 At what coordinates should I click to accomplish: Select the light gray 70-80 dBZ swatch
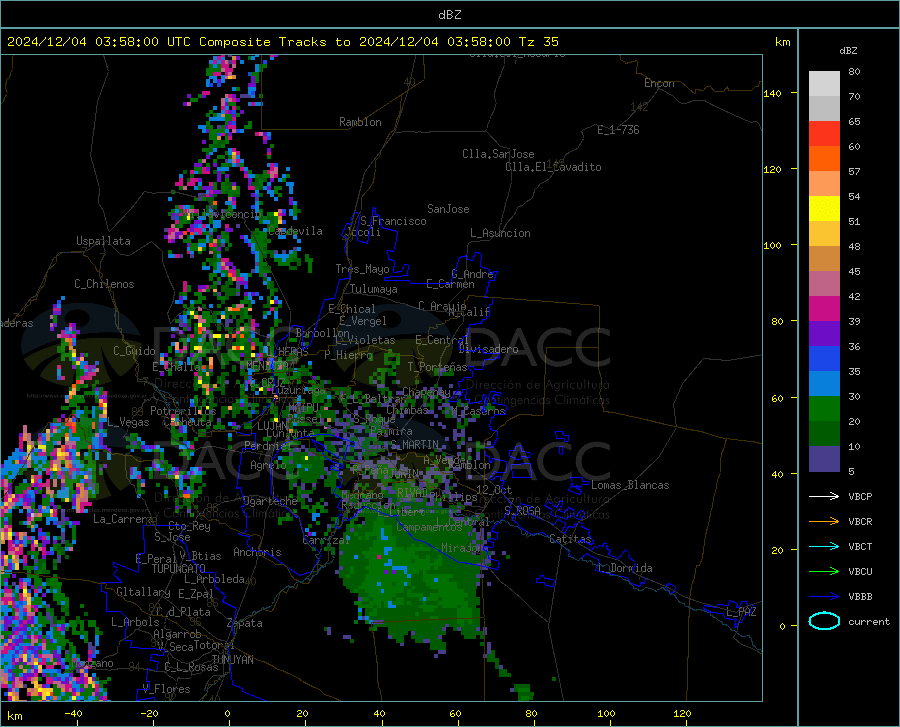824,83
